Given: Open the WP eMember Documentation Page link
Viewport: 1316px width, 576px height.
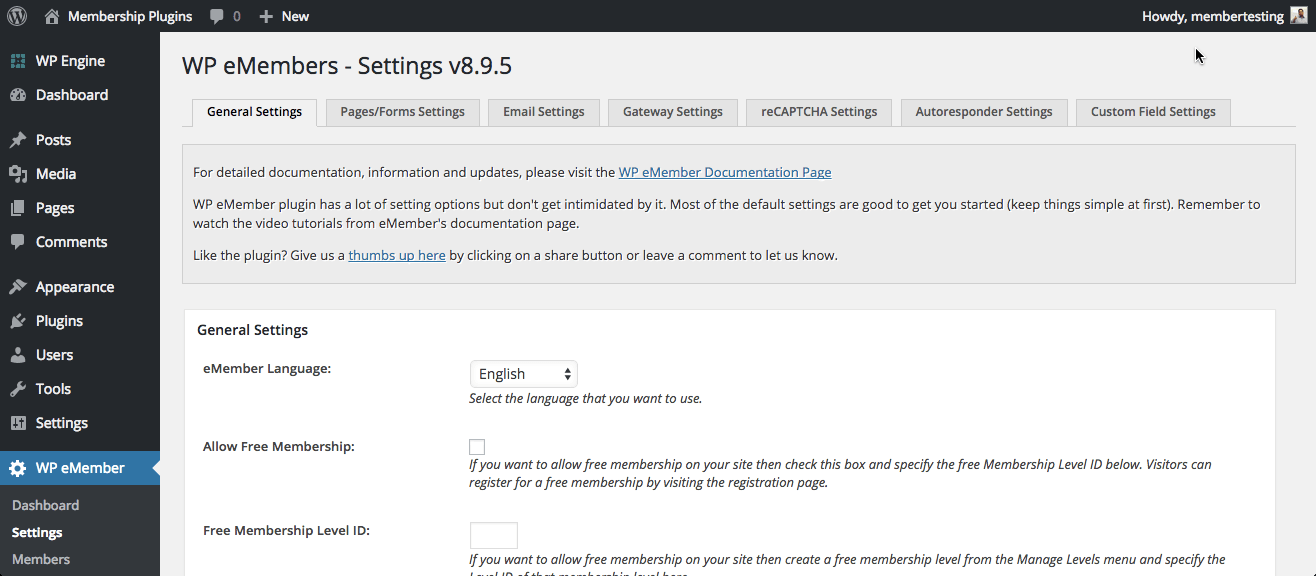Looking at the screenshot, I should point(724,172).
